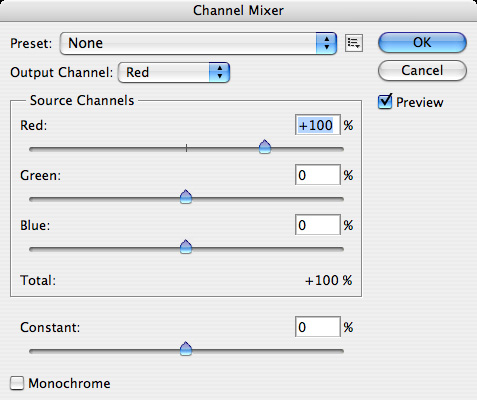Screen dimensions: 477x400
Task: Open the Preset dropdown showing None
Action: coord(198,43)
